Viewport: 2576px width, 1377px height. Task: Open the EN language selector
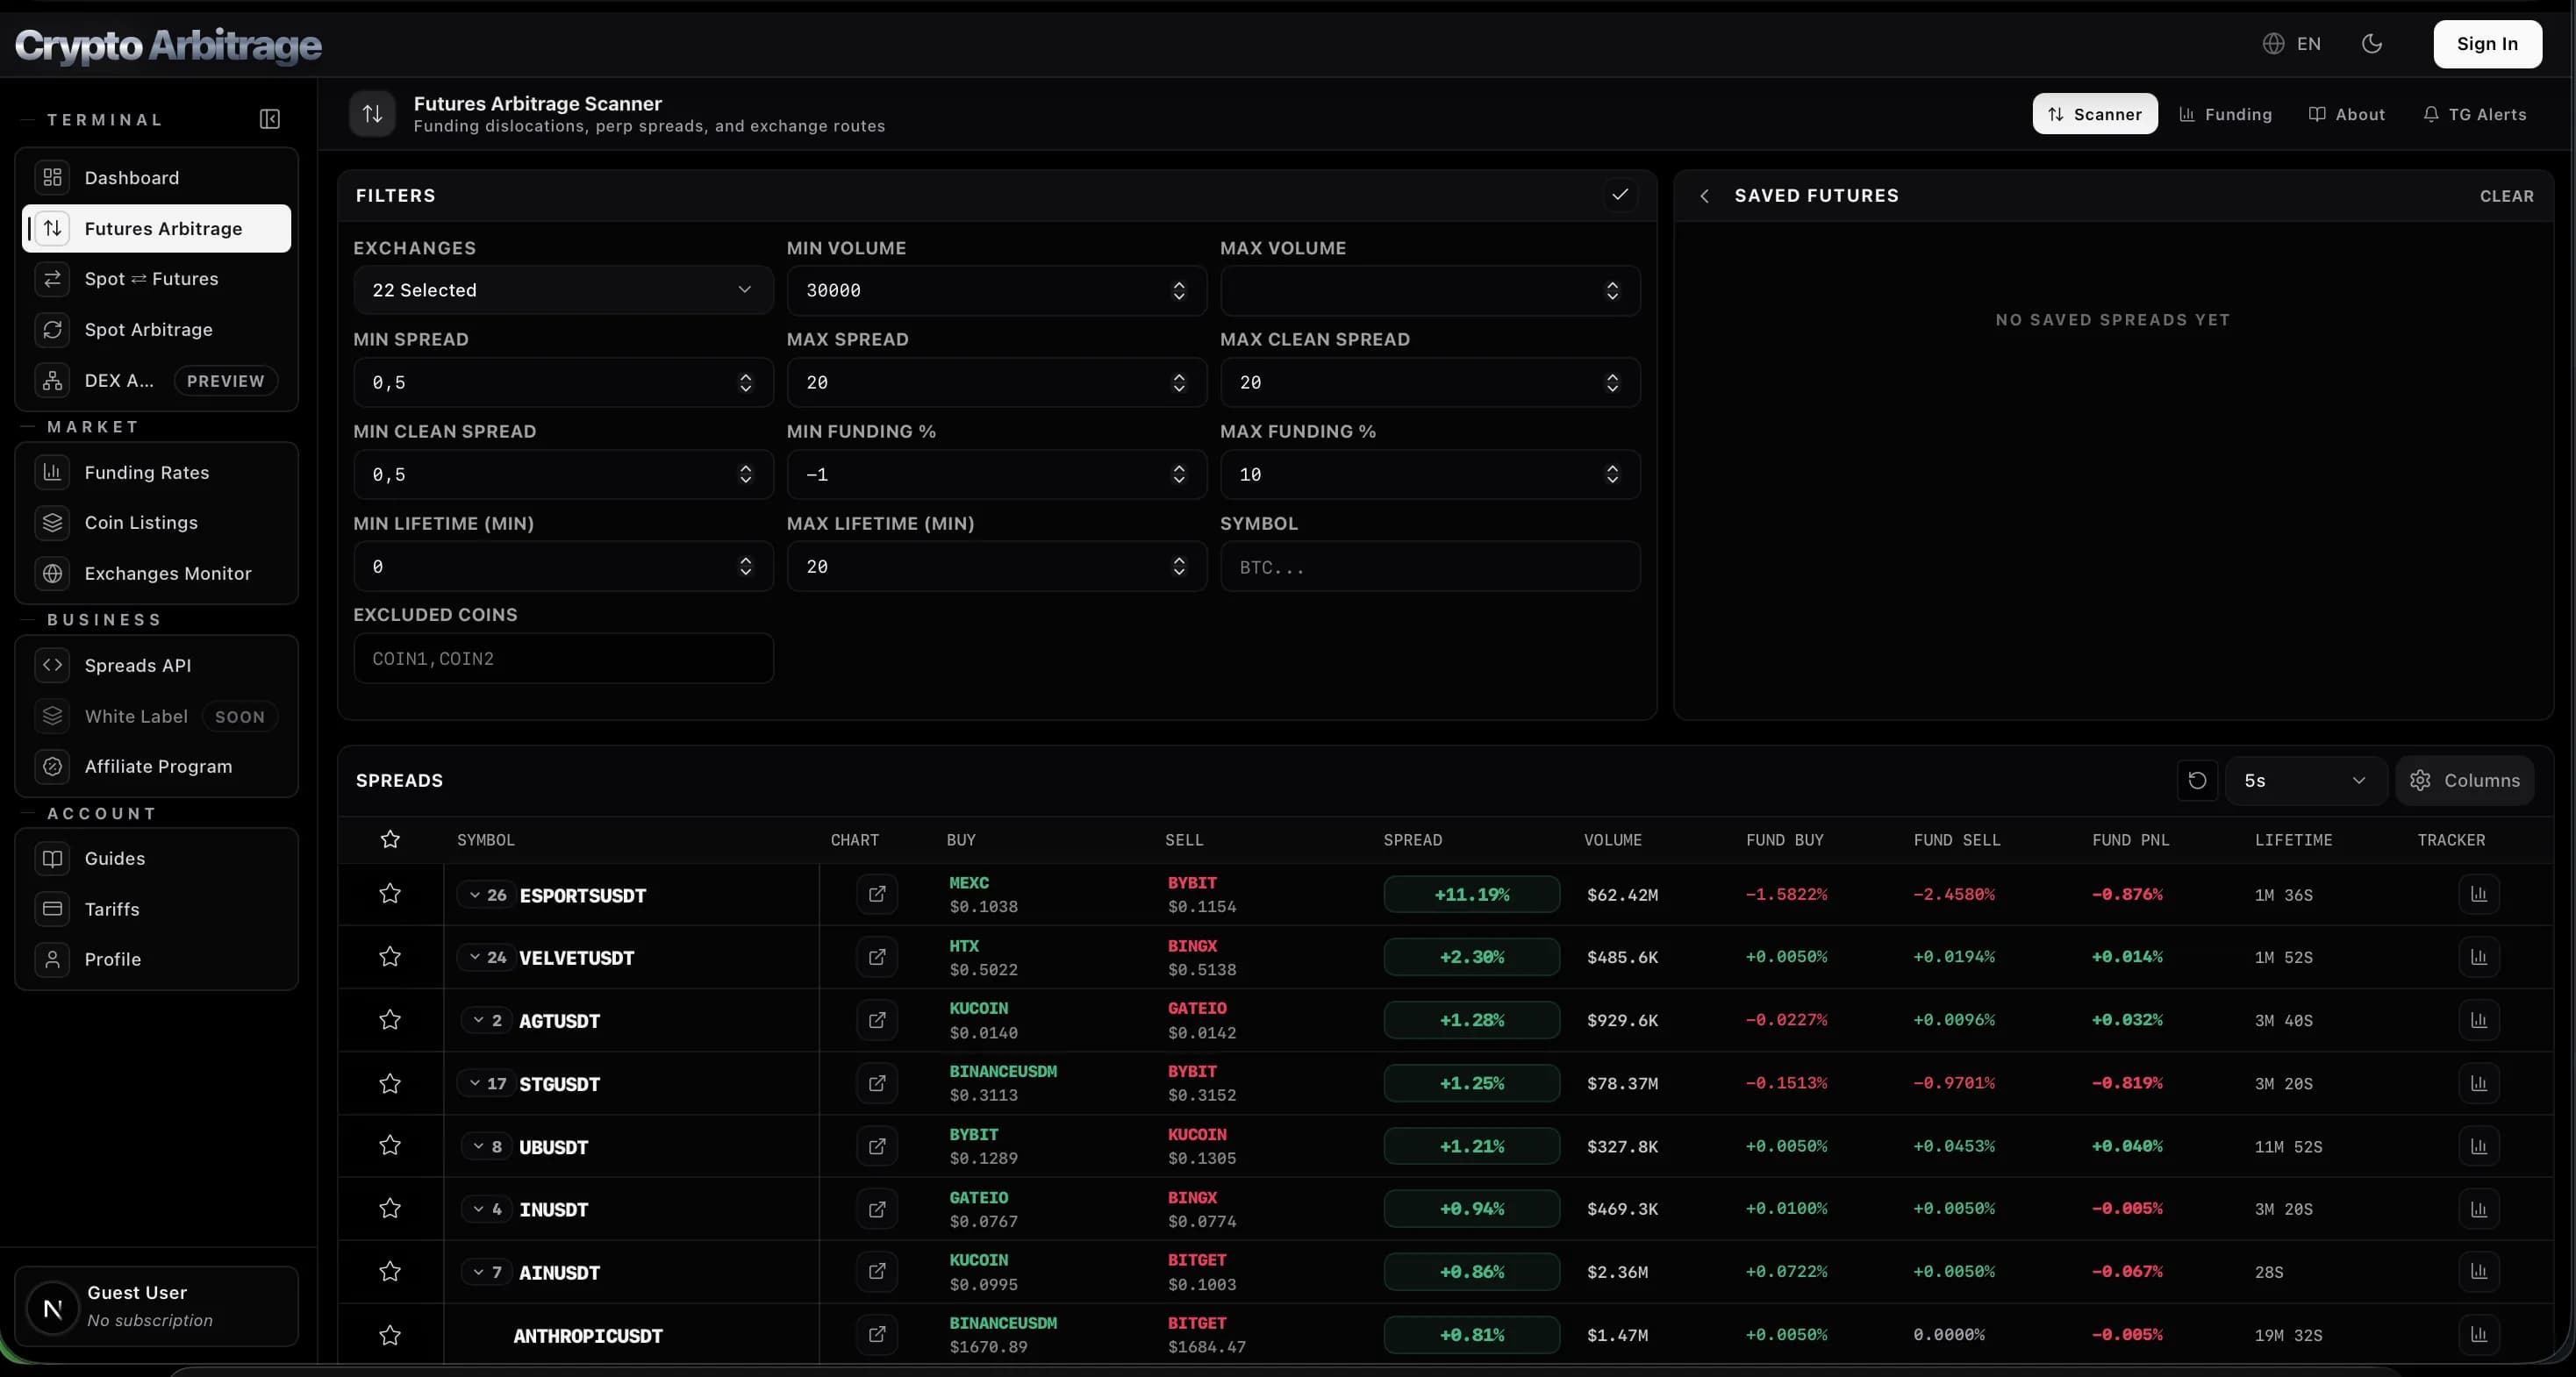coord(2291,43)
